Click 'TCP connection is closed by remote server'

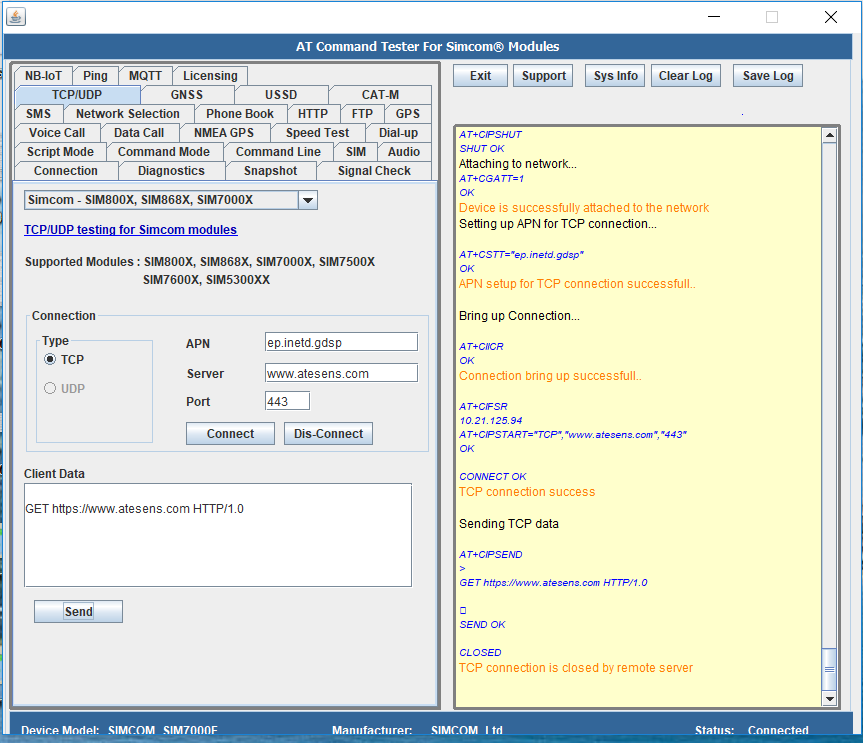tap(576, 668)
